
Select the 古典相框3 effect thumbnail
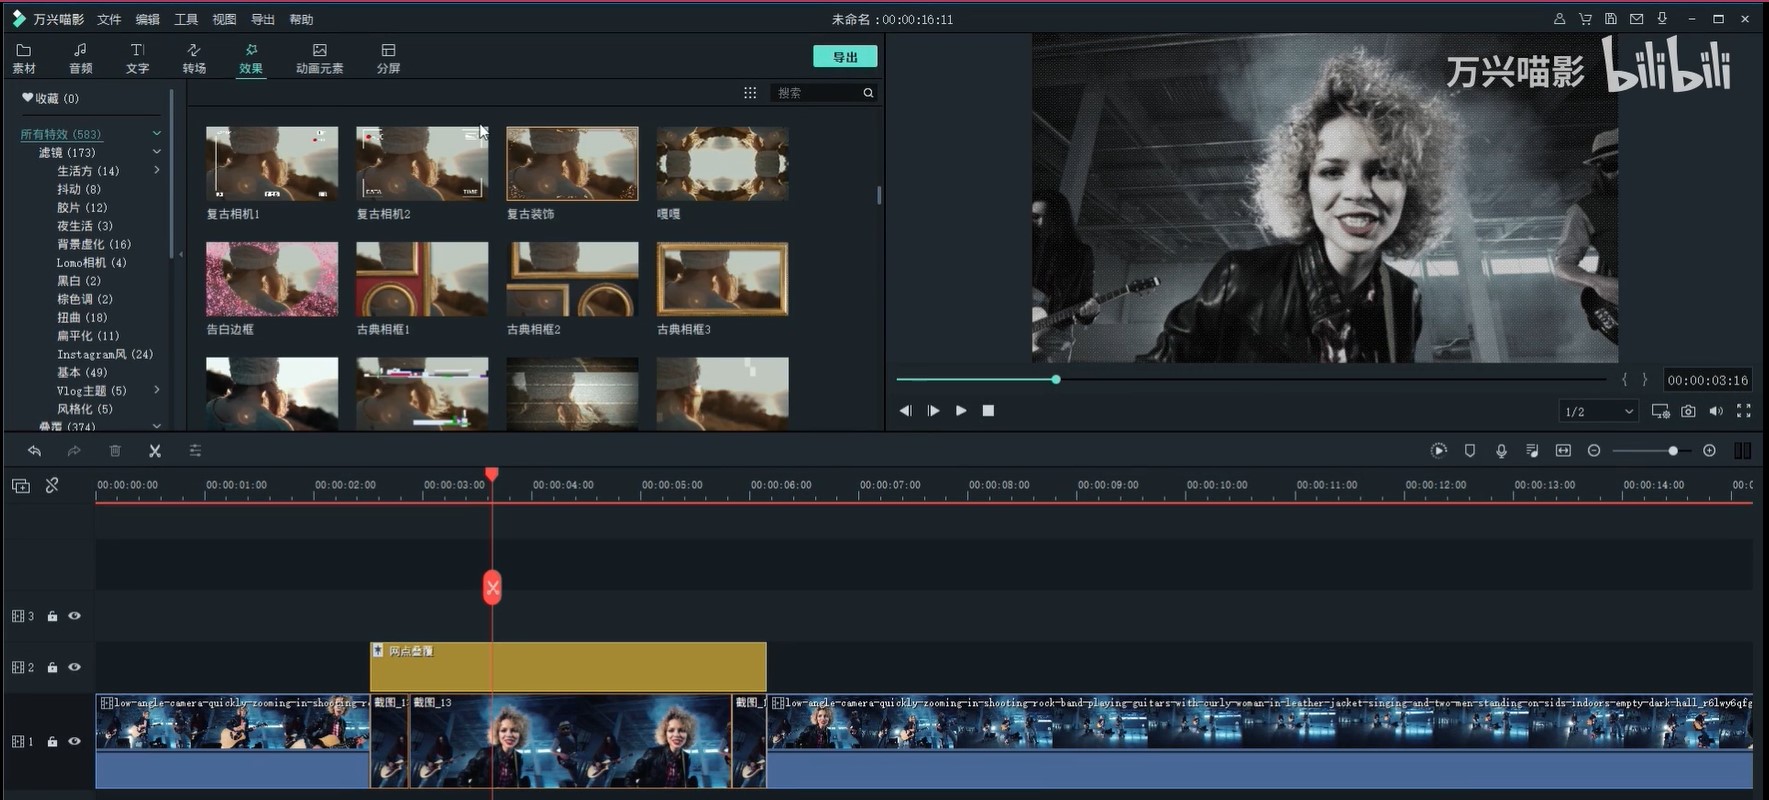click(x=722, y=279)
